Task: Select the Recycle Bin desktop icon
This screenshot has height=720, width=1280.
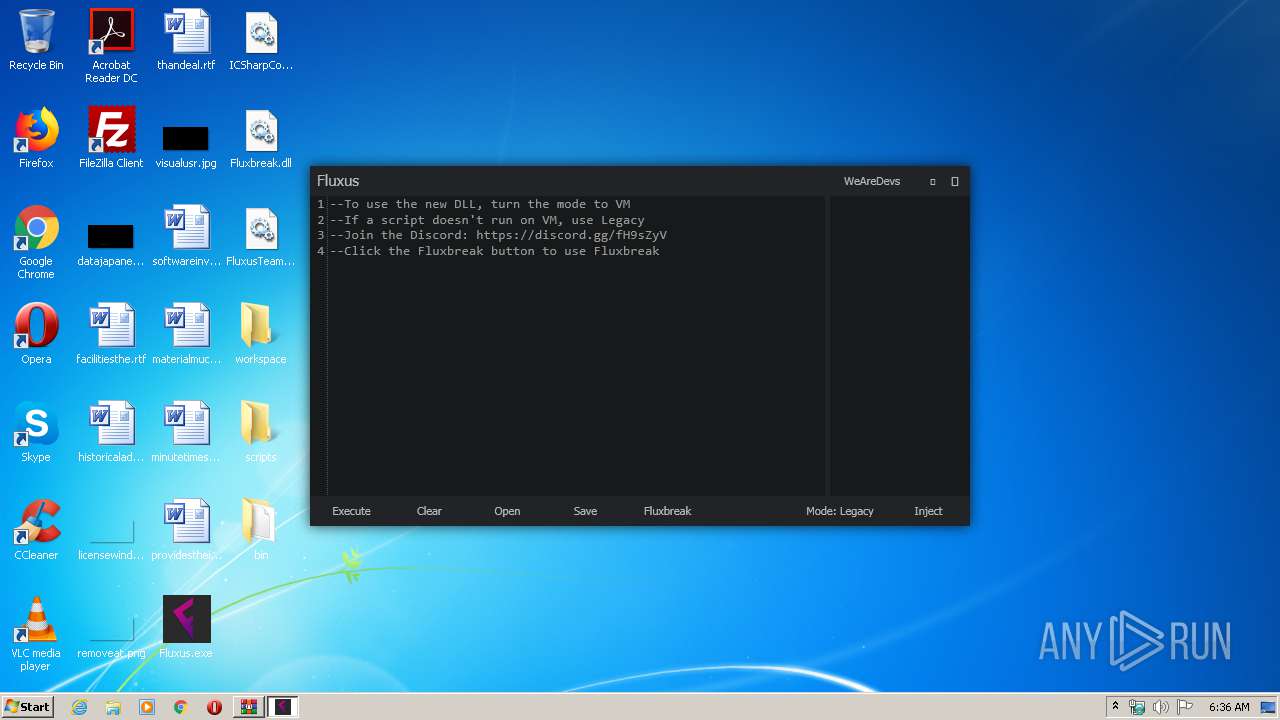Action: tap(36, 41)
